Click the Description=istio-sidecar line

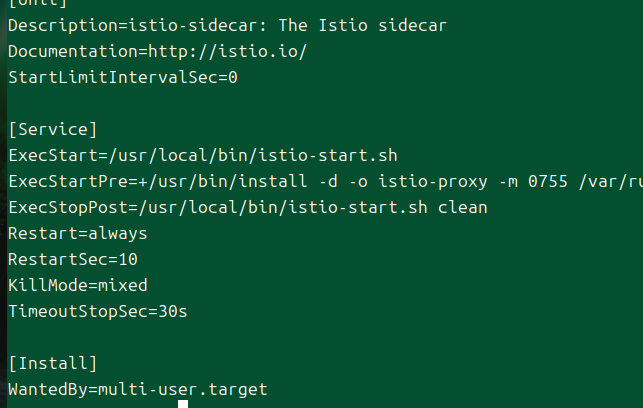(227, 26)
